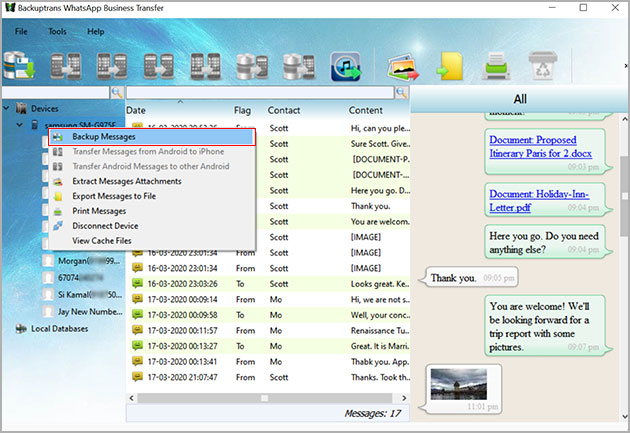Viewport: 630px width, 433px height.
Task: Click the search magnifier above message list
Action: coord(401,92)
